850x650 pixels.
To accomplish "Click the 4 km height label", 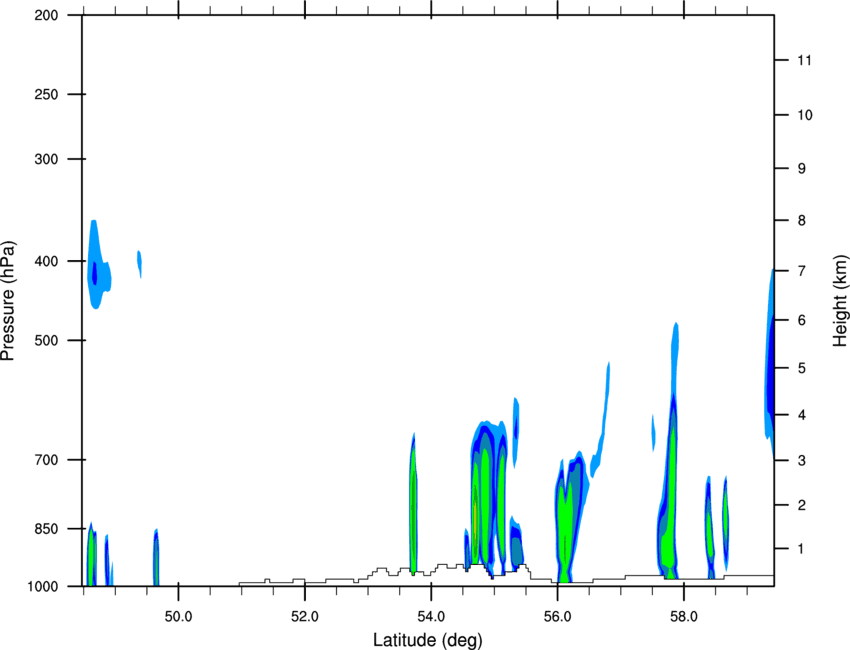I will (802, 415).
